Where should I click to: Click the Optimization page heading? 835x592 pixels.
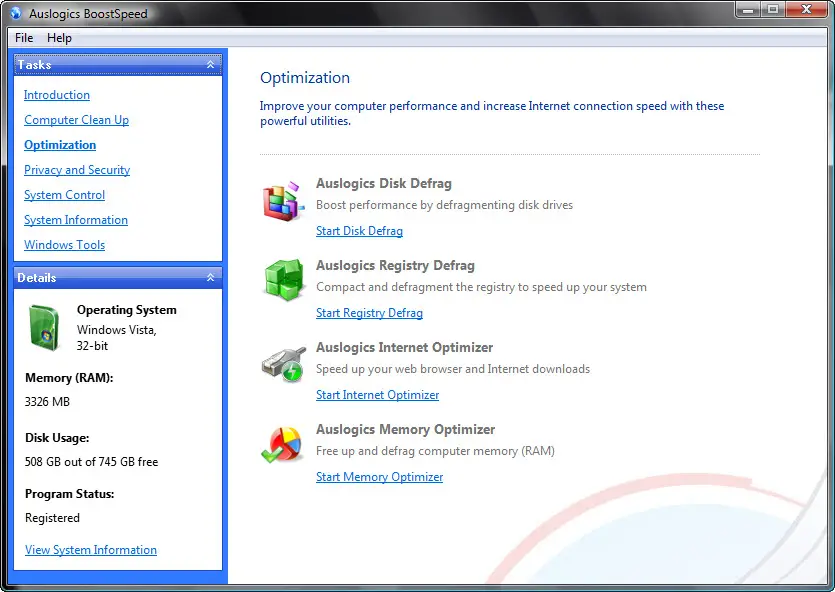coord(305,78)
